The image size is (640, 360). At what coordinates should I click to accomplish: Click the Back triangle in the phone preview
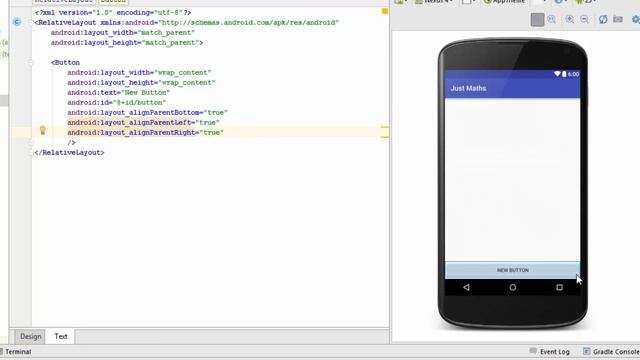coord(466,287)
